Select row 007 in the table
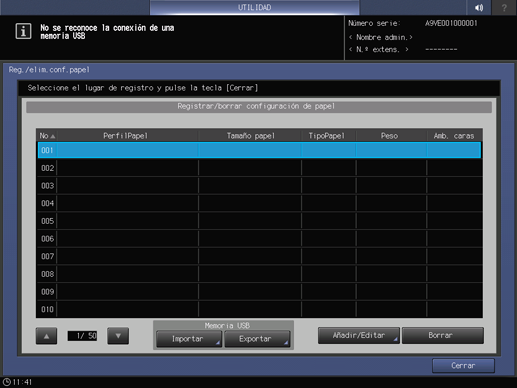 pyautogui.click(x=259, y=256)
